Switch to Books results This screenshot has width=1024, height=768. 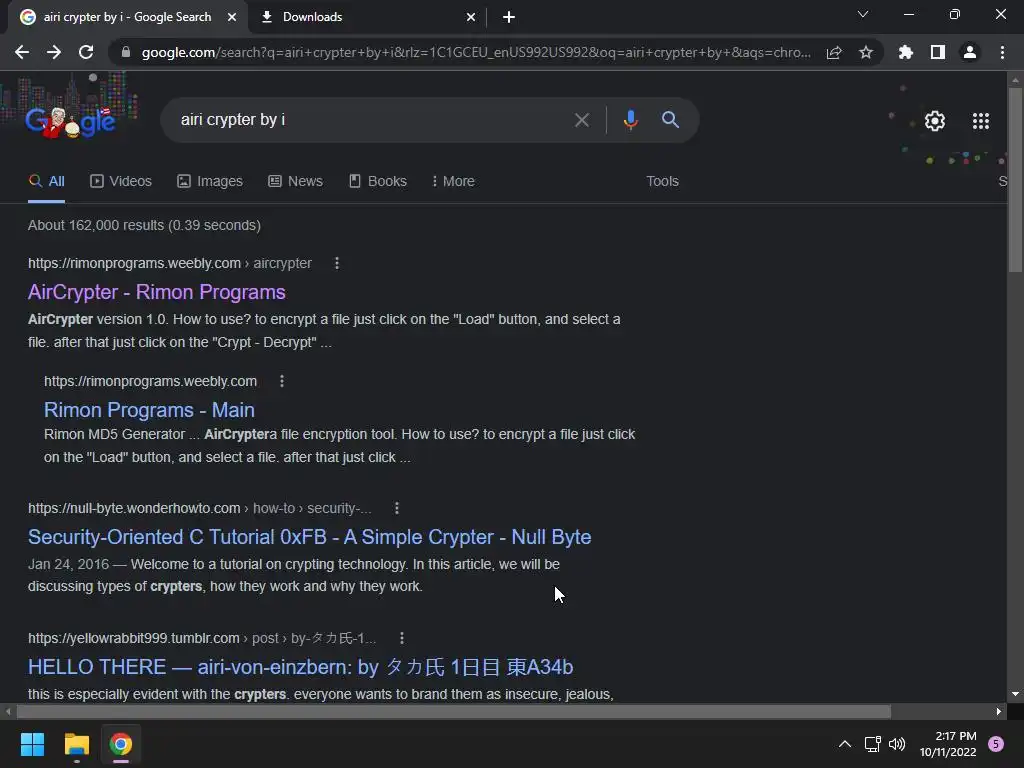[377, 182]
